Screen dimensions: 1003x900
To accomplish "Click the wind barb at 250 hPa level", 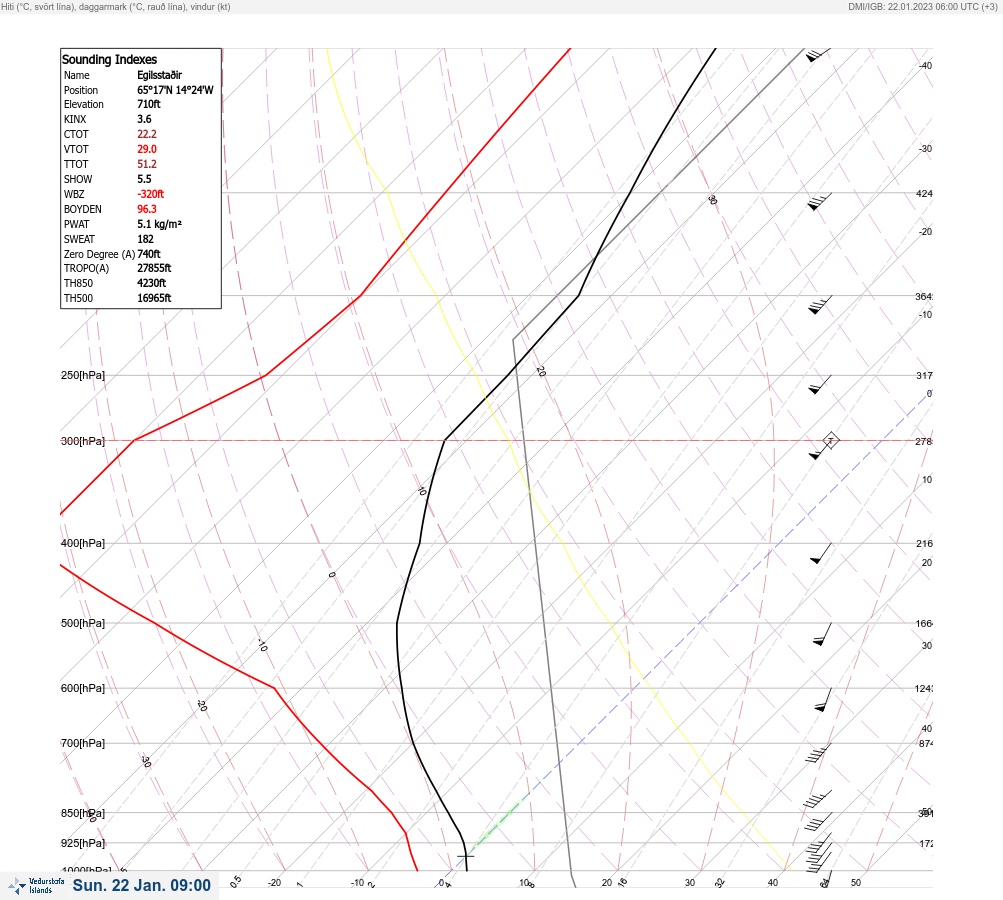I will (x=820, y=384).
